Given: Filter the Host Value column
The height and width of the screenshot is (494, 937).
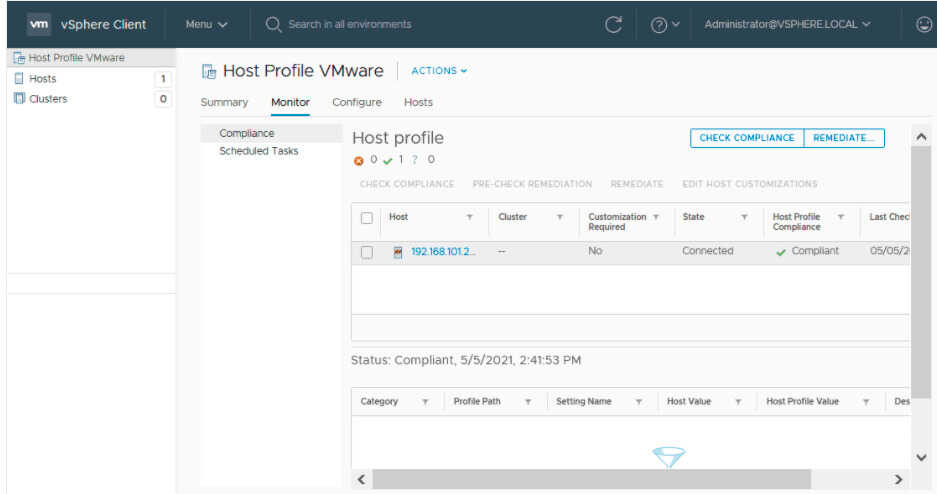Looking at the screenshot, I should click(738, 402).
